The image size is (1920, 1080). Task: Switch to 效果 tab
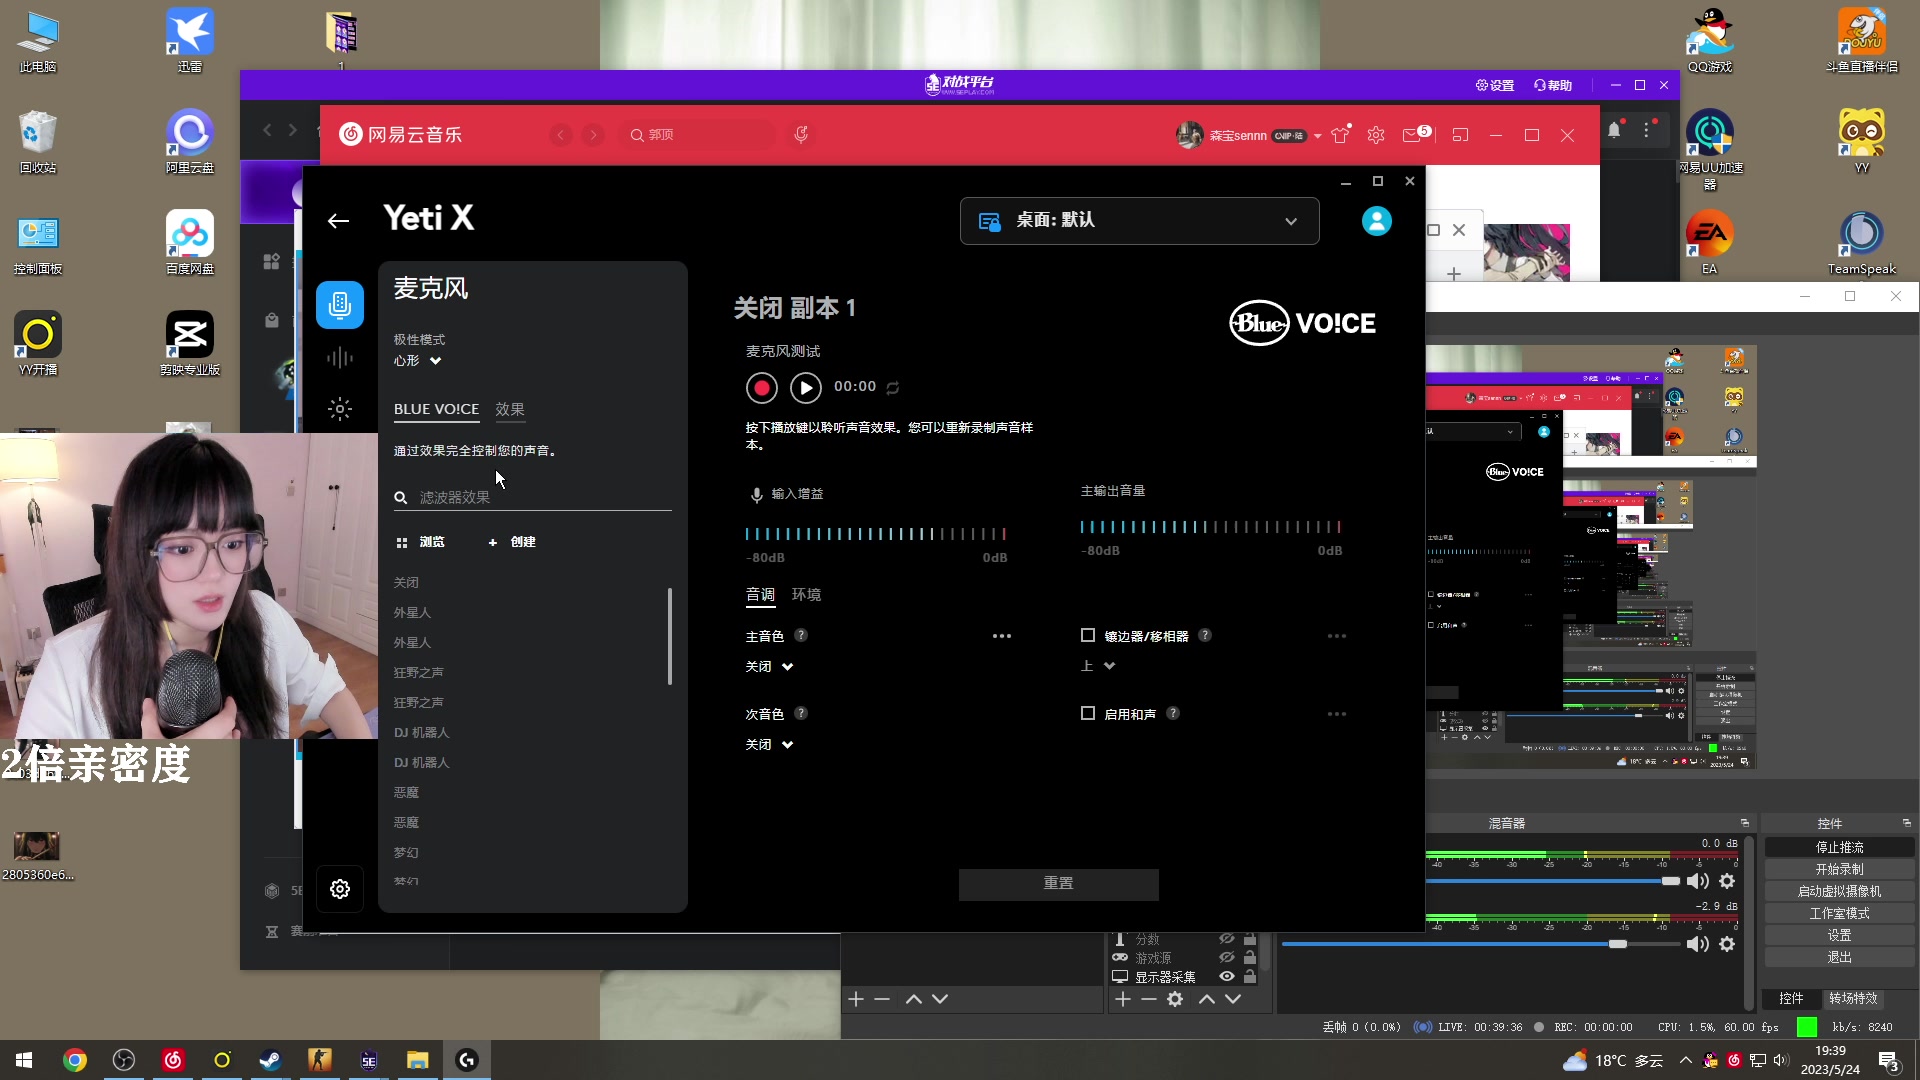(x=510, y=409)
